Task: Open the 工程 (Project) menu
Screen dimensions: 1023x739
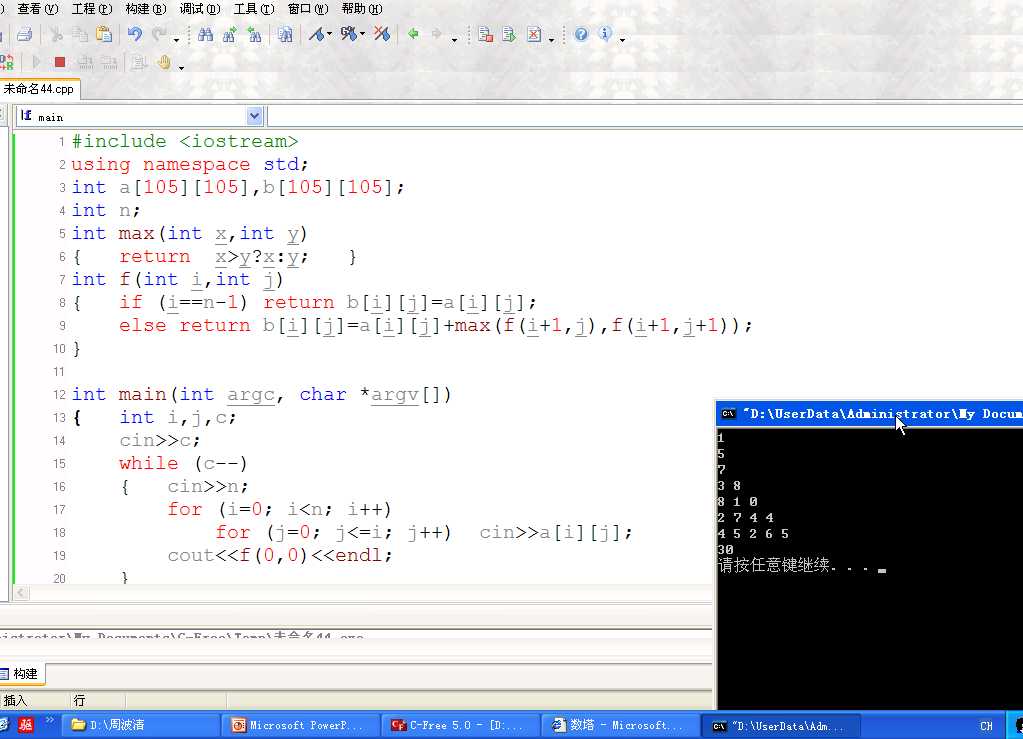Action: pos(91,9)
